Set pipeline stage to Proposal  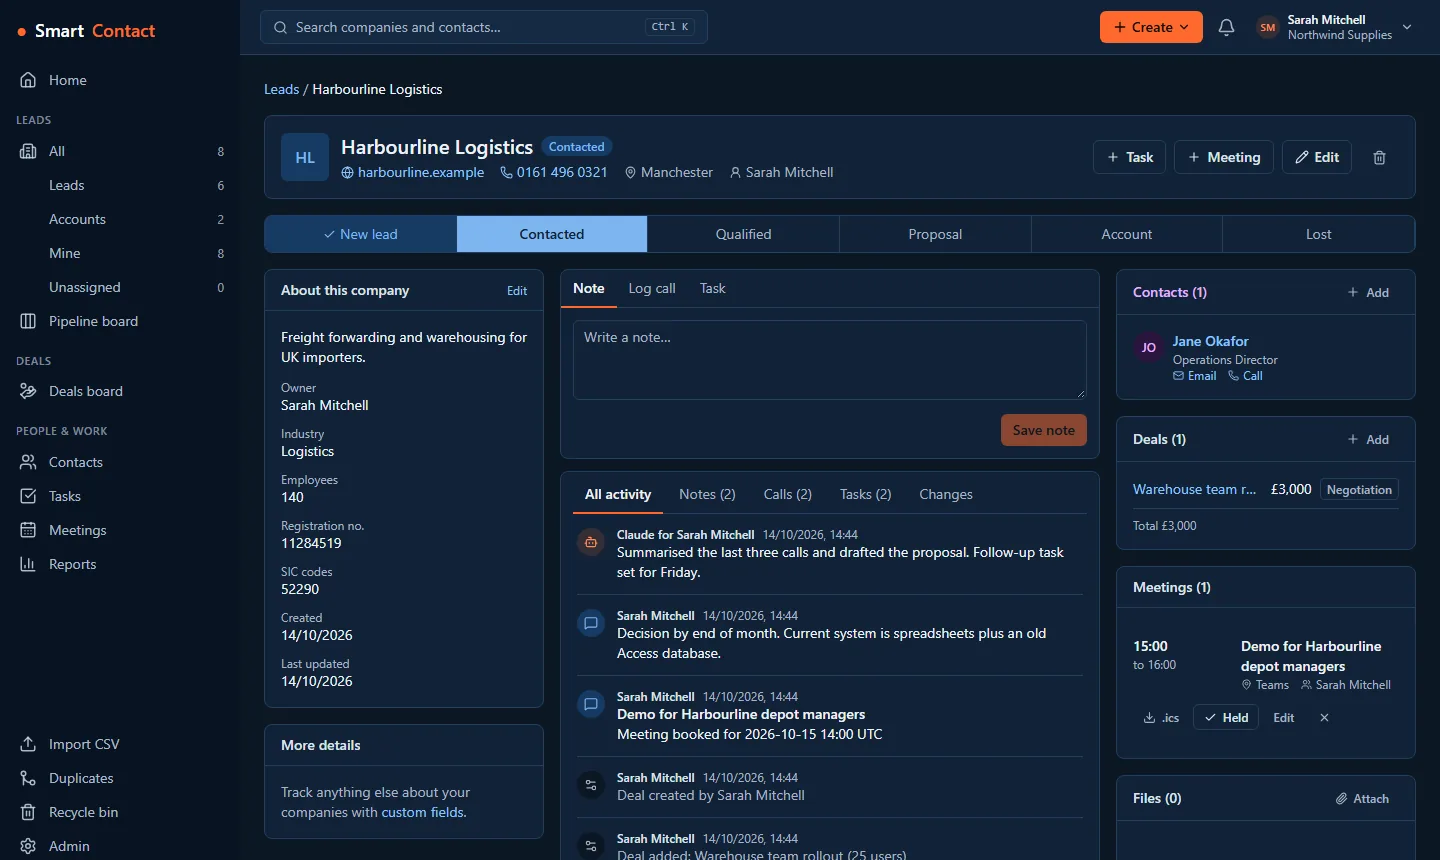coord(935,234)
